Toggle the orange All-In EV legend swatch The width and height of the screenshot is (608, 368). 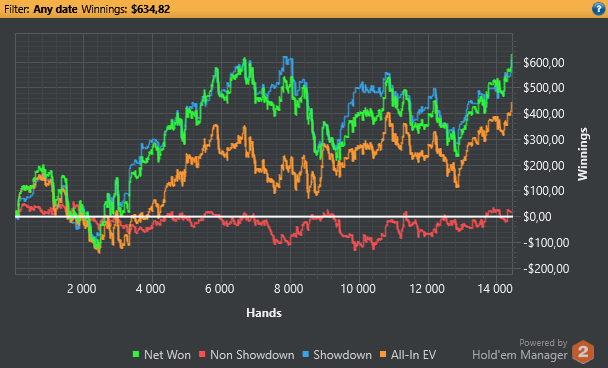tap(383, 354)
